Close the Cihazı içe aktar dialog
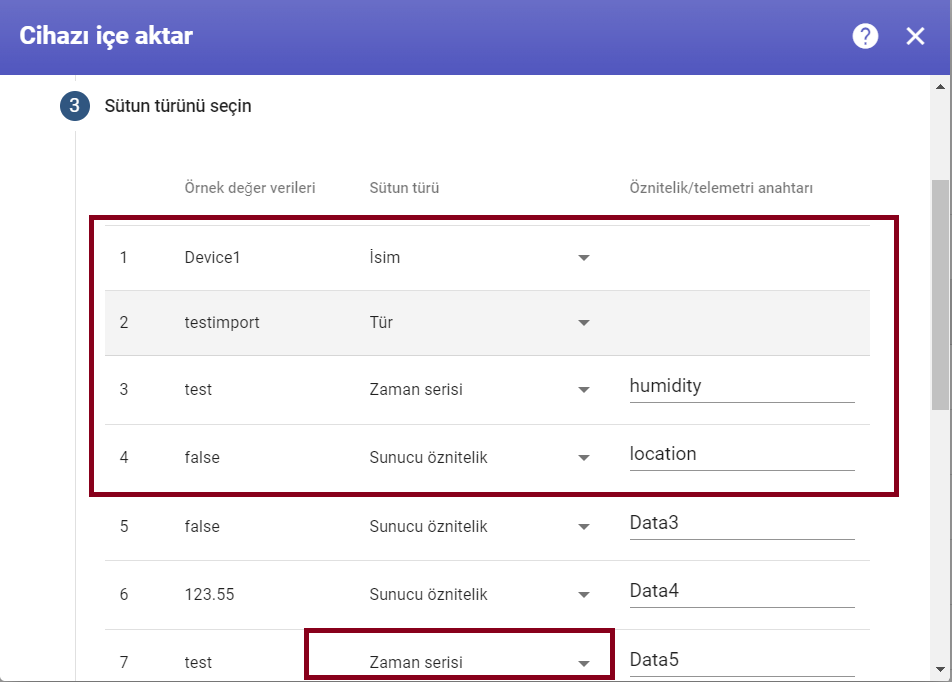Image resolution: width=952 pixels, height=682 pixels. pos(916,36)
